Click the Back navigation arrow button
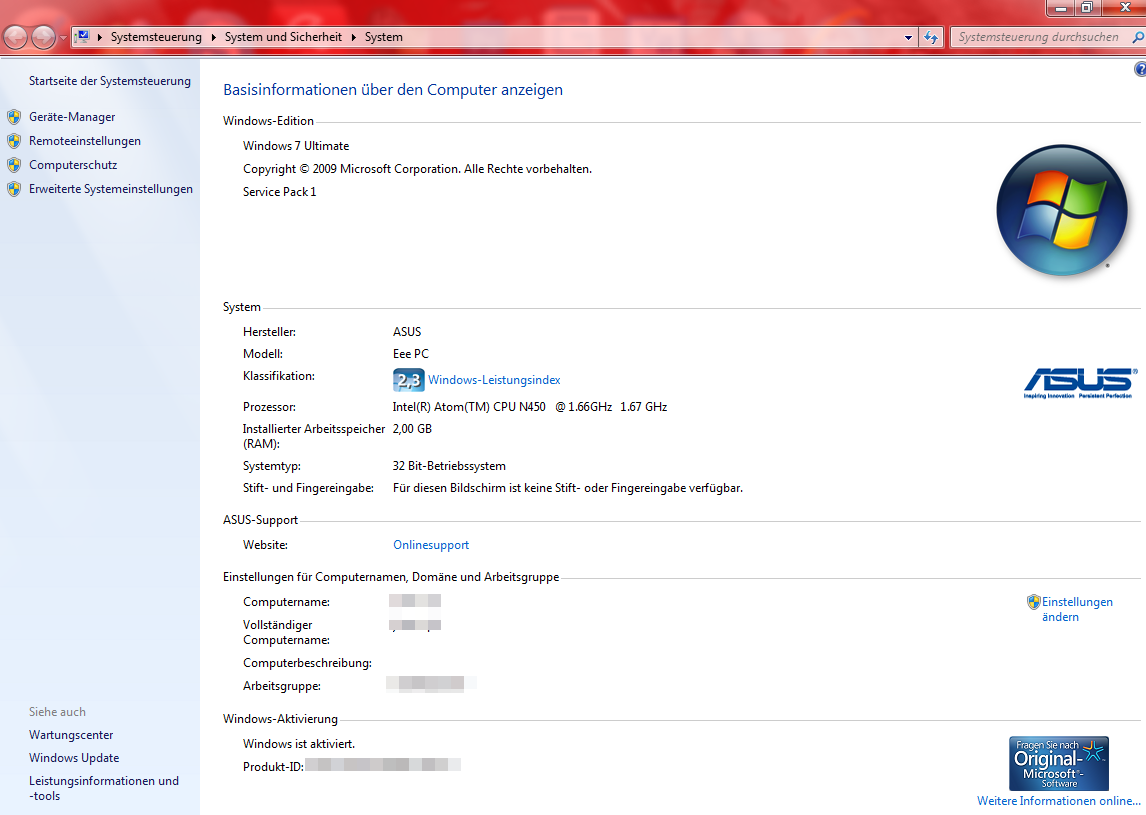 15,37
